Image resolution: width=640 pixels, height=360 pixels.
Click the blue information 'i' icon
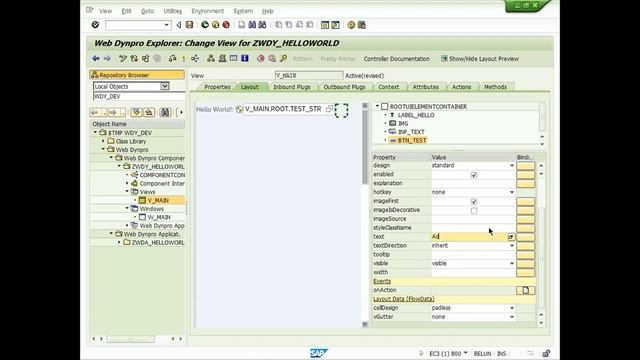(245, 58)
